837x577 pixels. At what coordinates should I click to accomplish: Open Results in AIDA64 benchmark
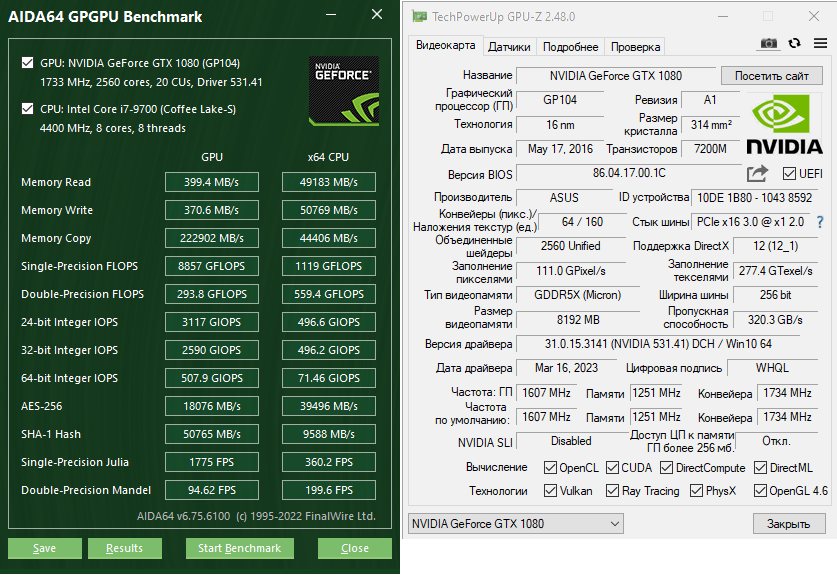coord(124,548)
